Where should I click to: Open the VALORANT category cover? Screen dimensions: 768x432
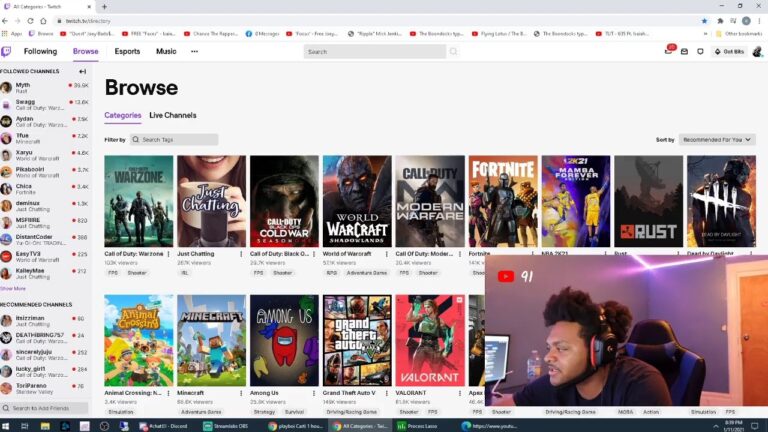(430, 340)
